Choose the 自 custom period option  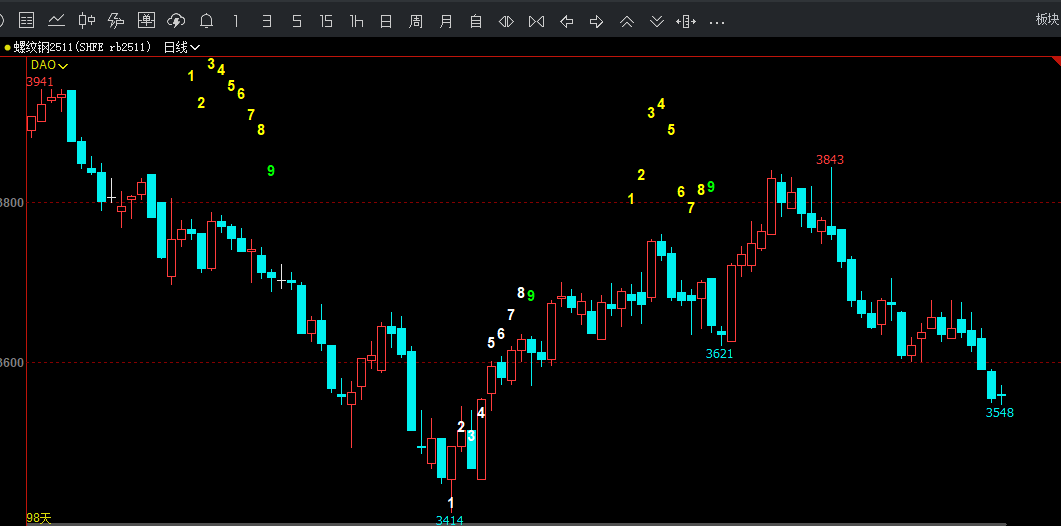pos(476,21)
